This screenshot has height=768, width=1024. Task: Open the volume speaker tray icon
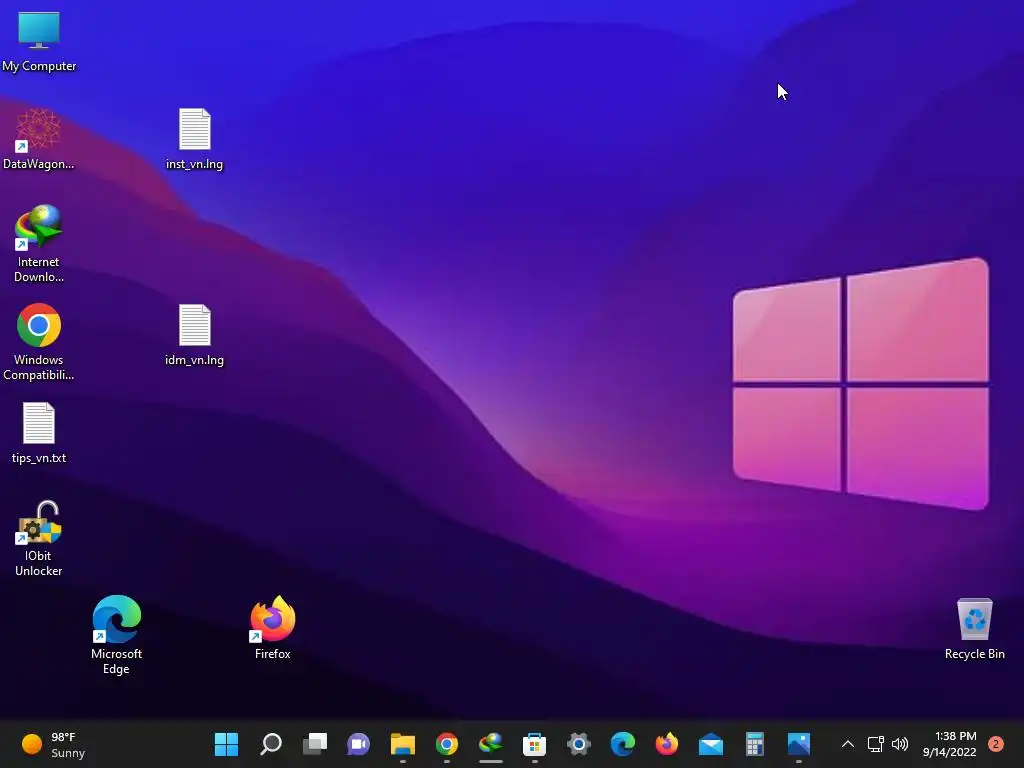900,744
